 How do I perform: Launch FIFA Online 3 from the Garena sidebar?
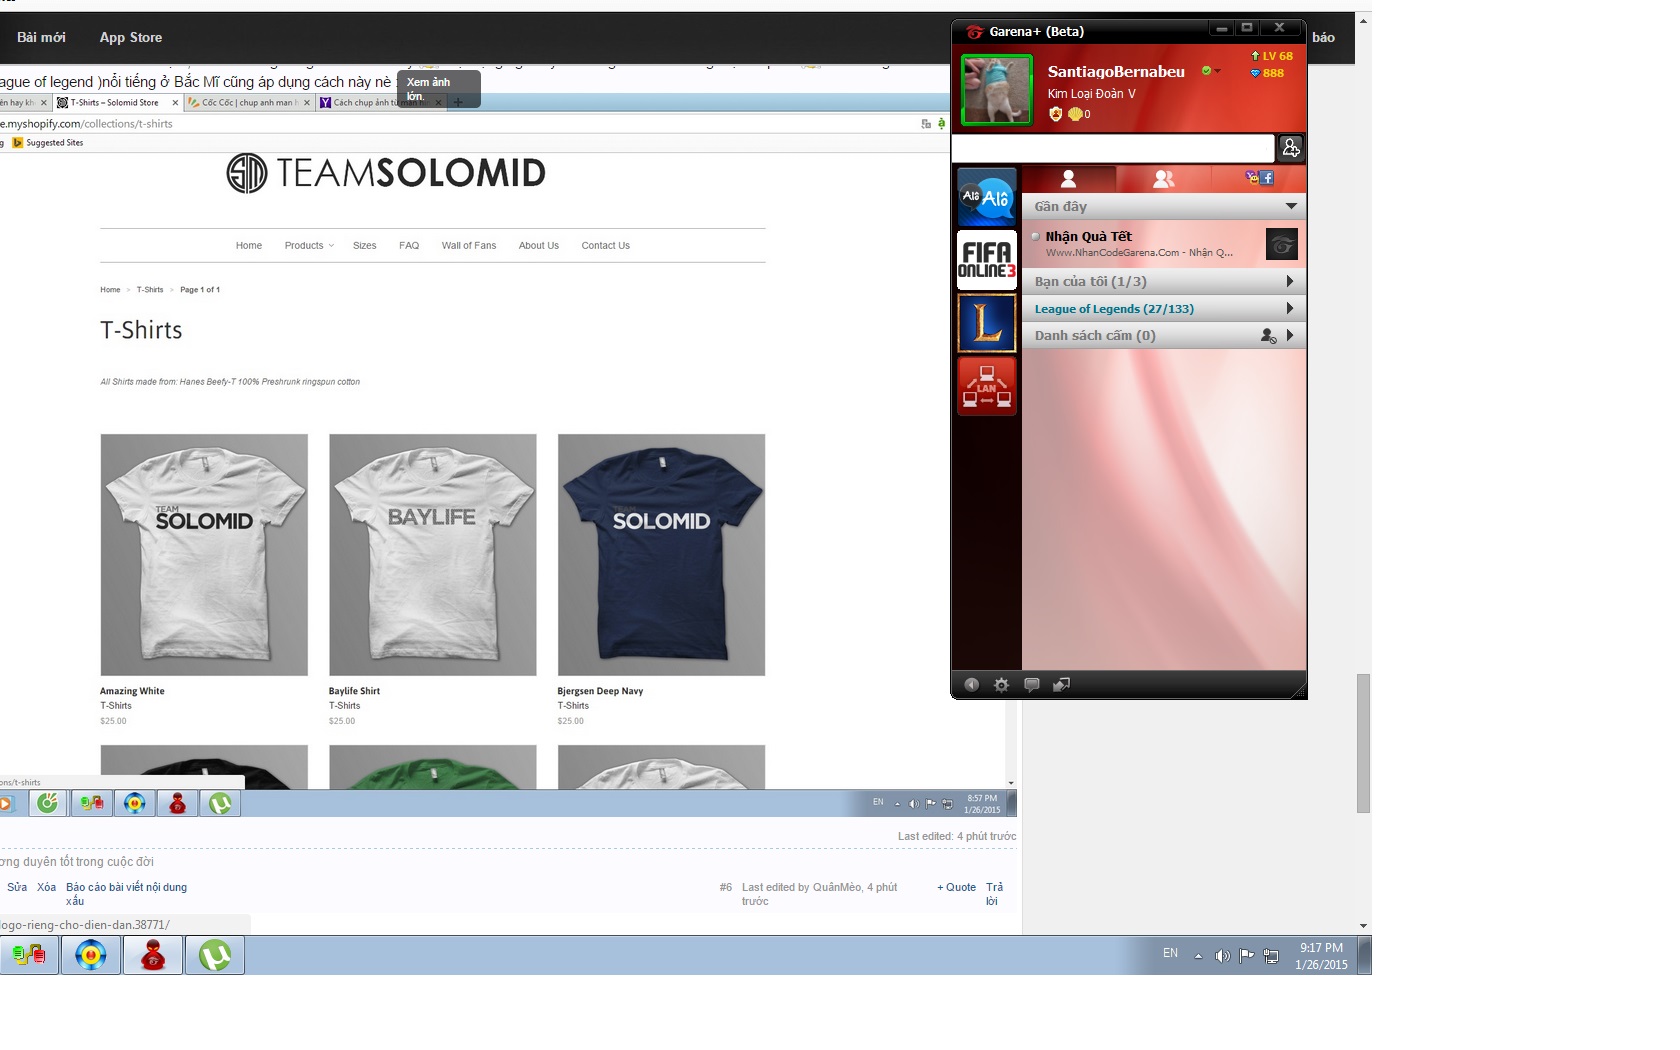pos(987,260)
